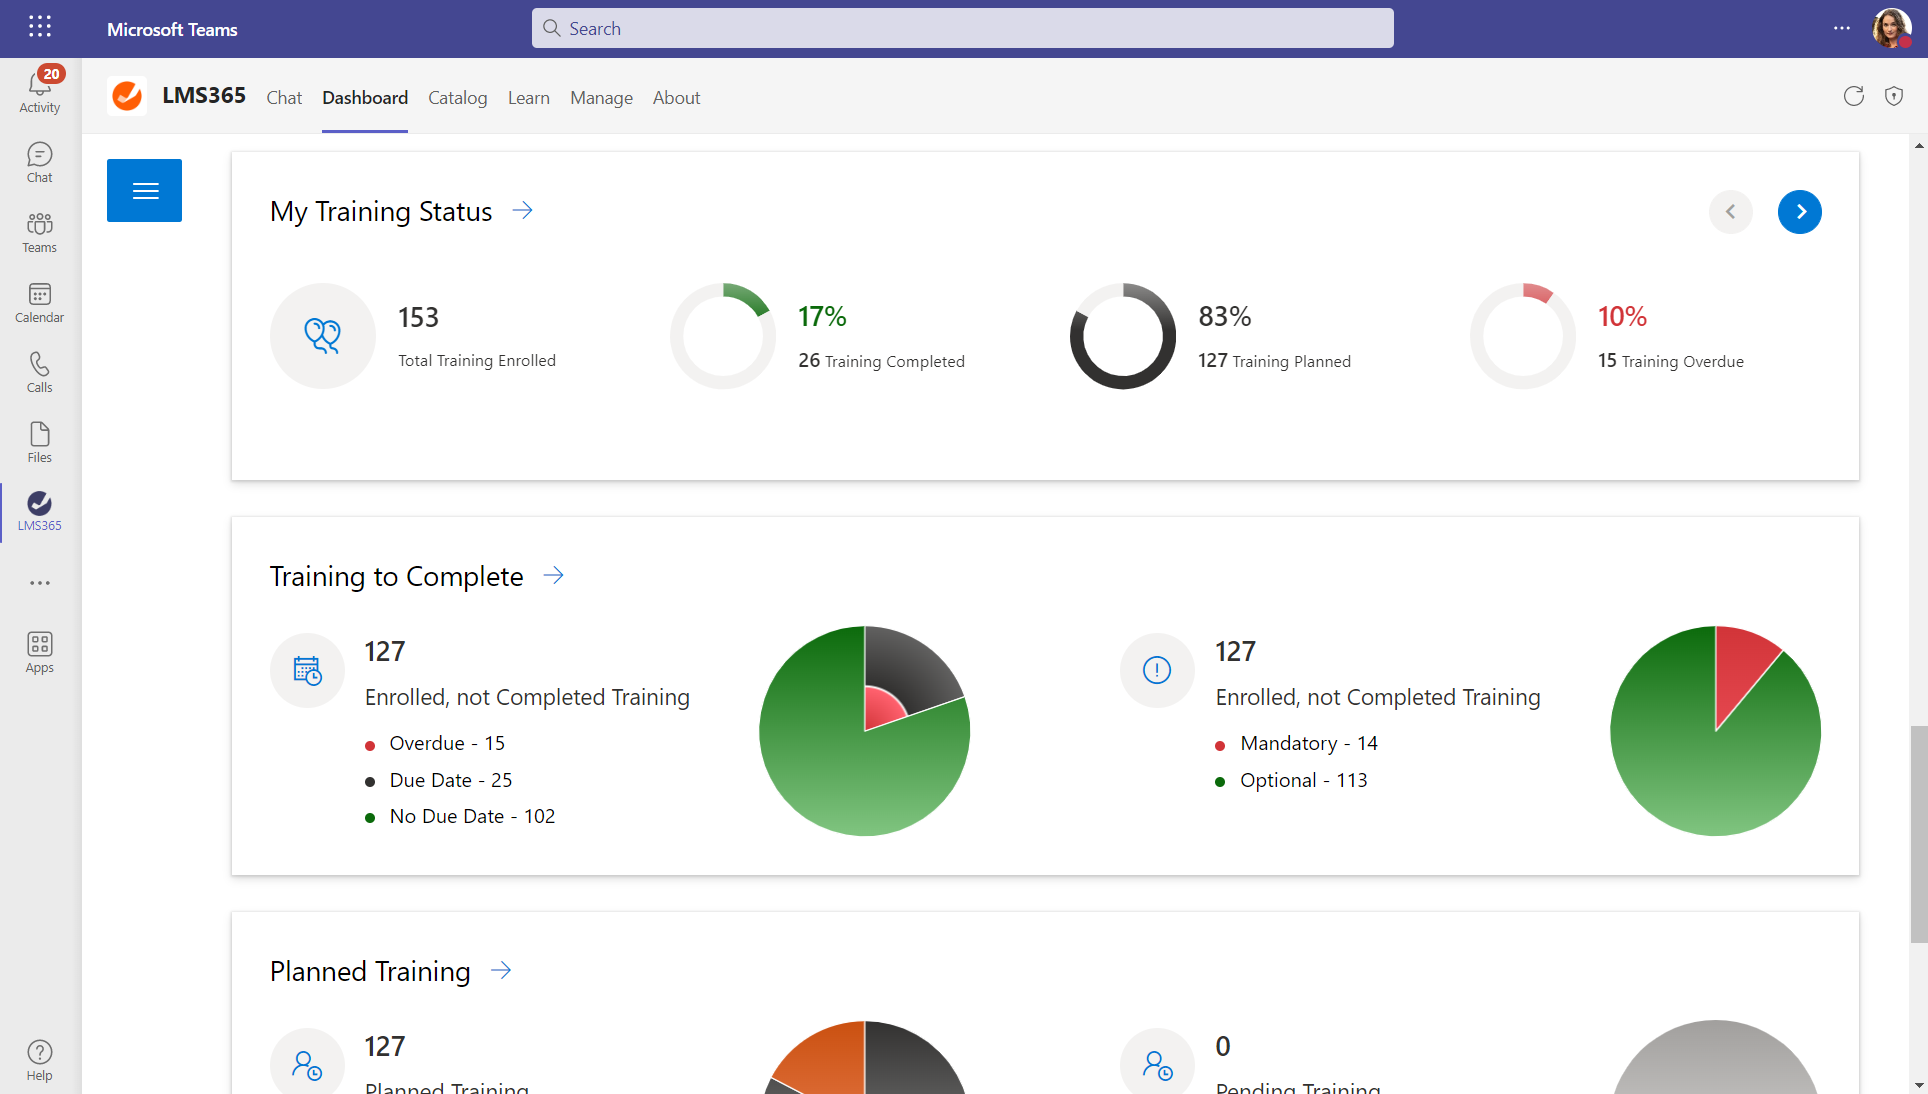Image resolution: width=1928 pixels, height=1094 pixels.
Task: Click the Total Training Enrolled balloons icon
Action: [323, 336]
